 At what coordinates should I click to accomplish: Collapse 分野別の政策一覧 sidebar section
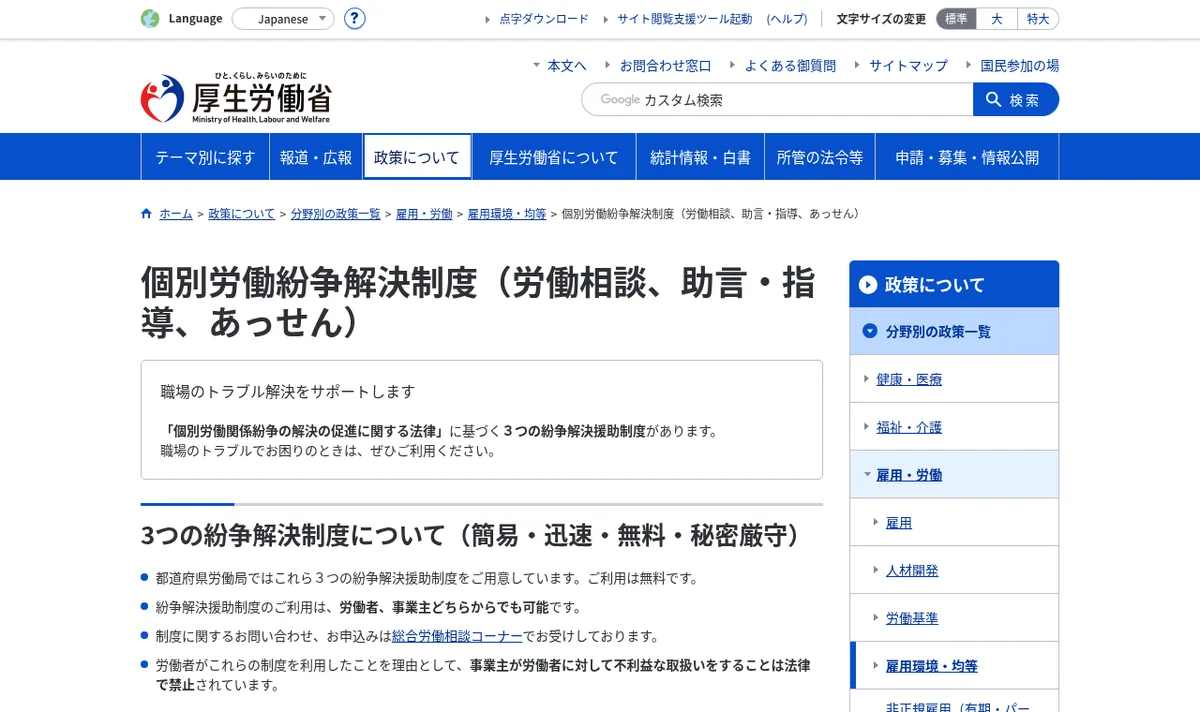954,331
